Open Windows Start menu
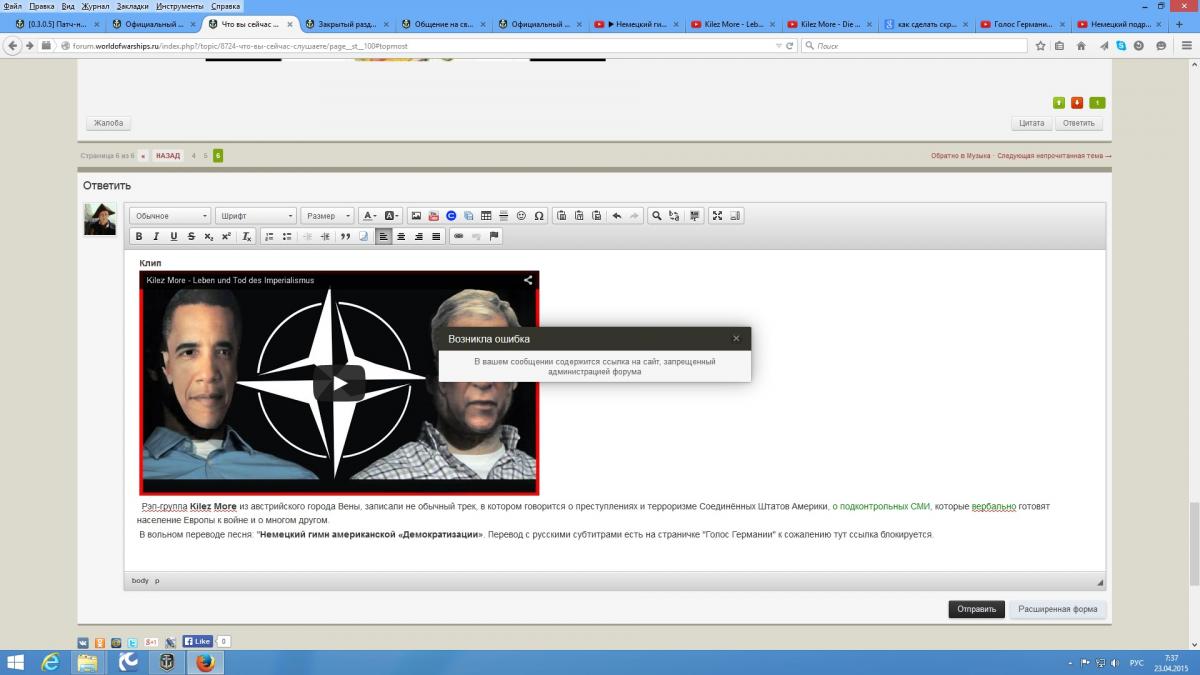The height and width of the screenshot is (675, 1200). click(x=16, y=662)
